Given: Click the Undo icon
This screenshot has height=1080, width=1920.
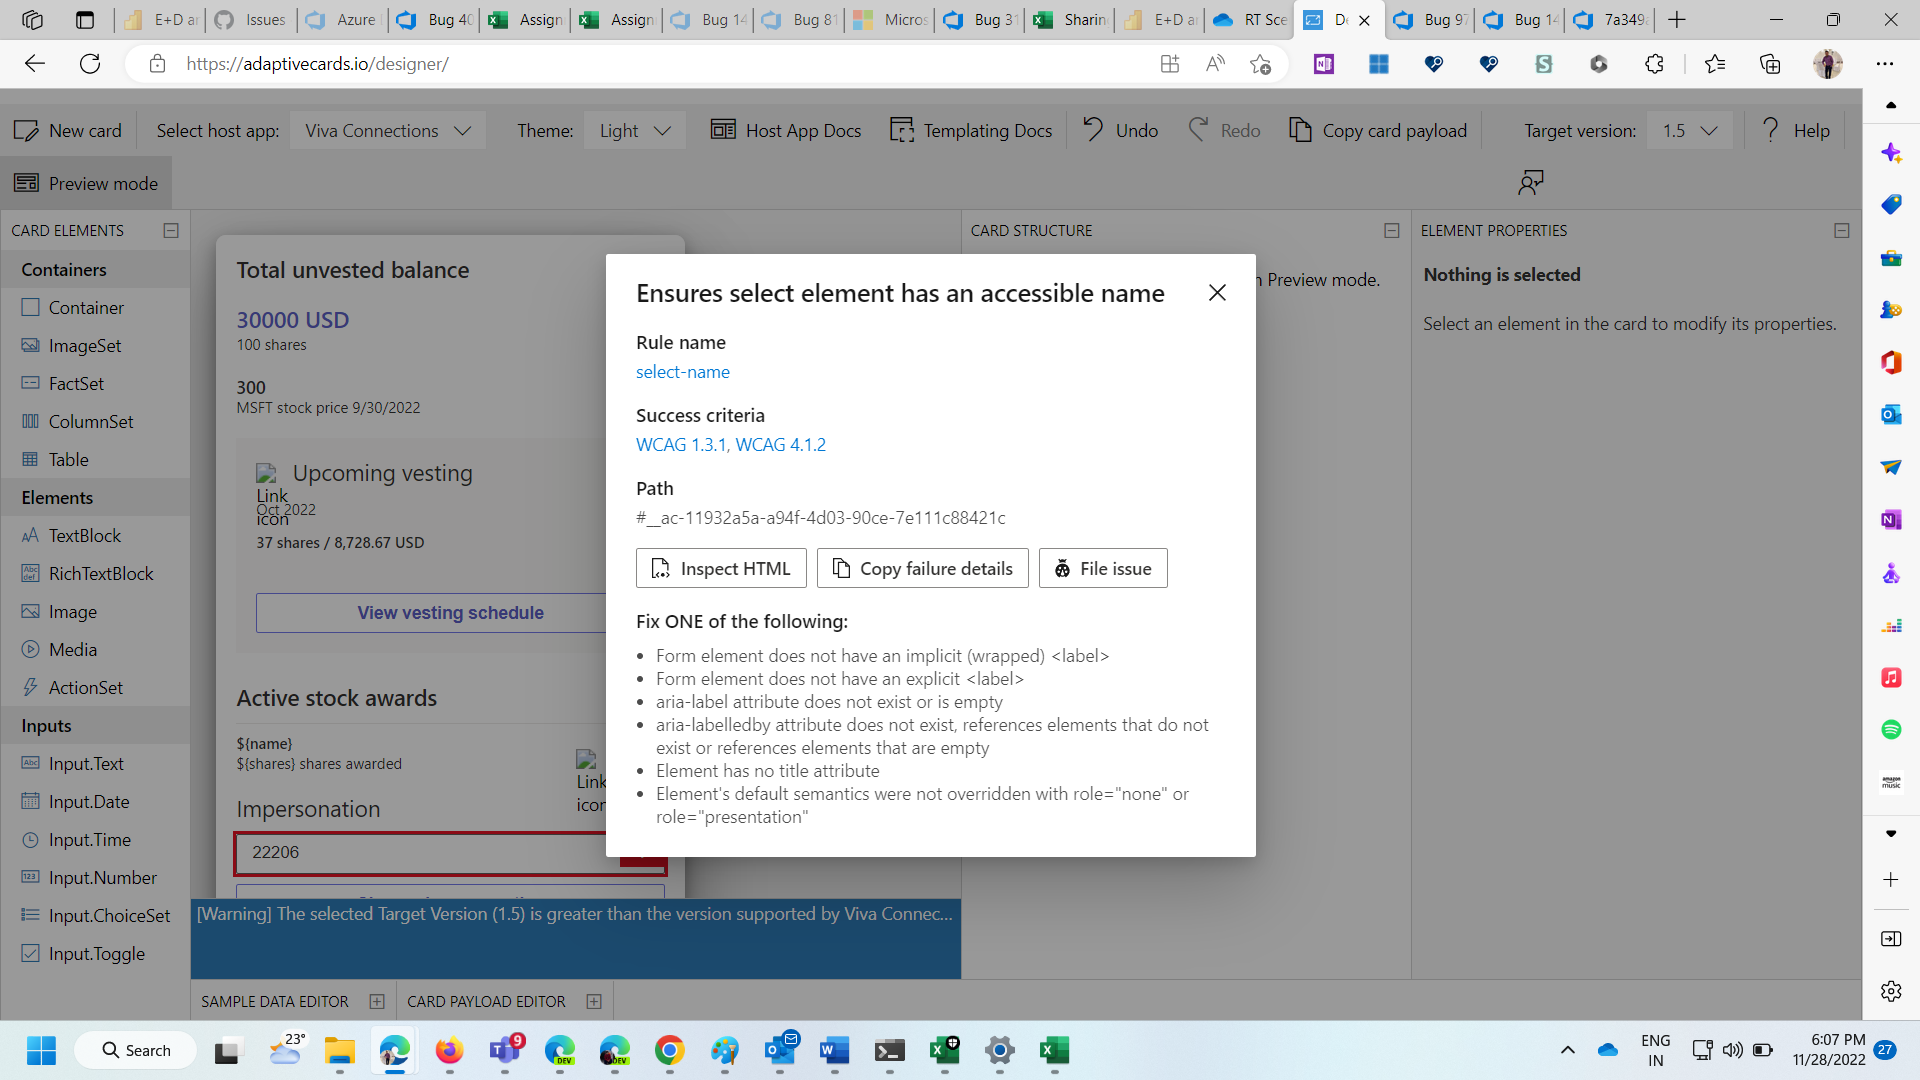Looking at the screenshot, I should coord(1094,130).
